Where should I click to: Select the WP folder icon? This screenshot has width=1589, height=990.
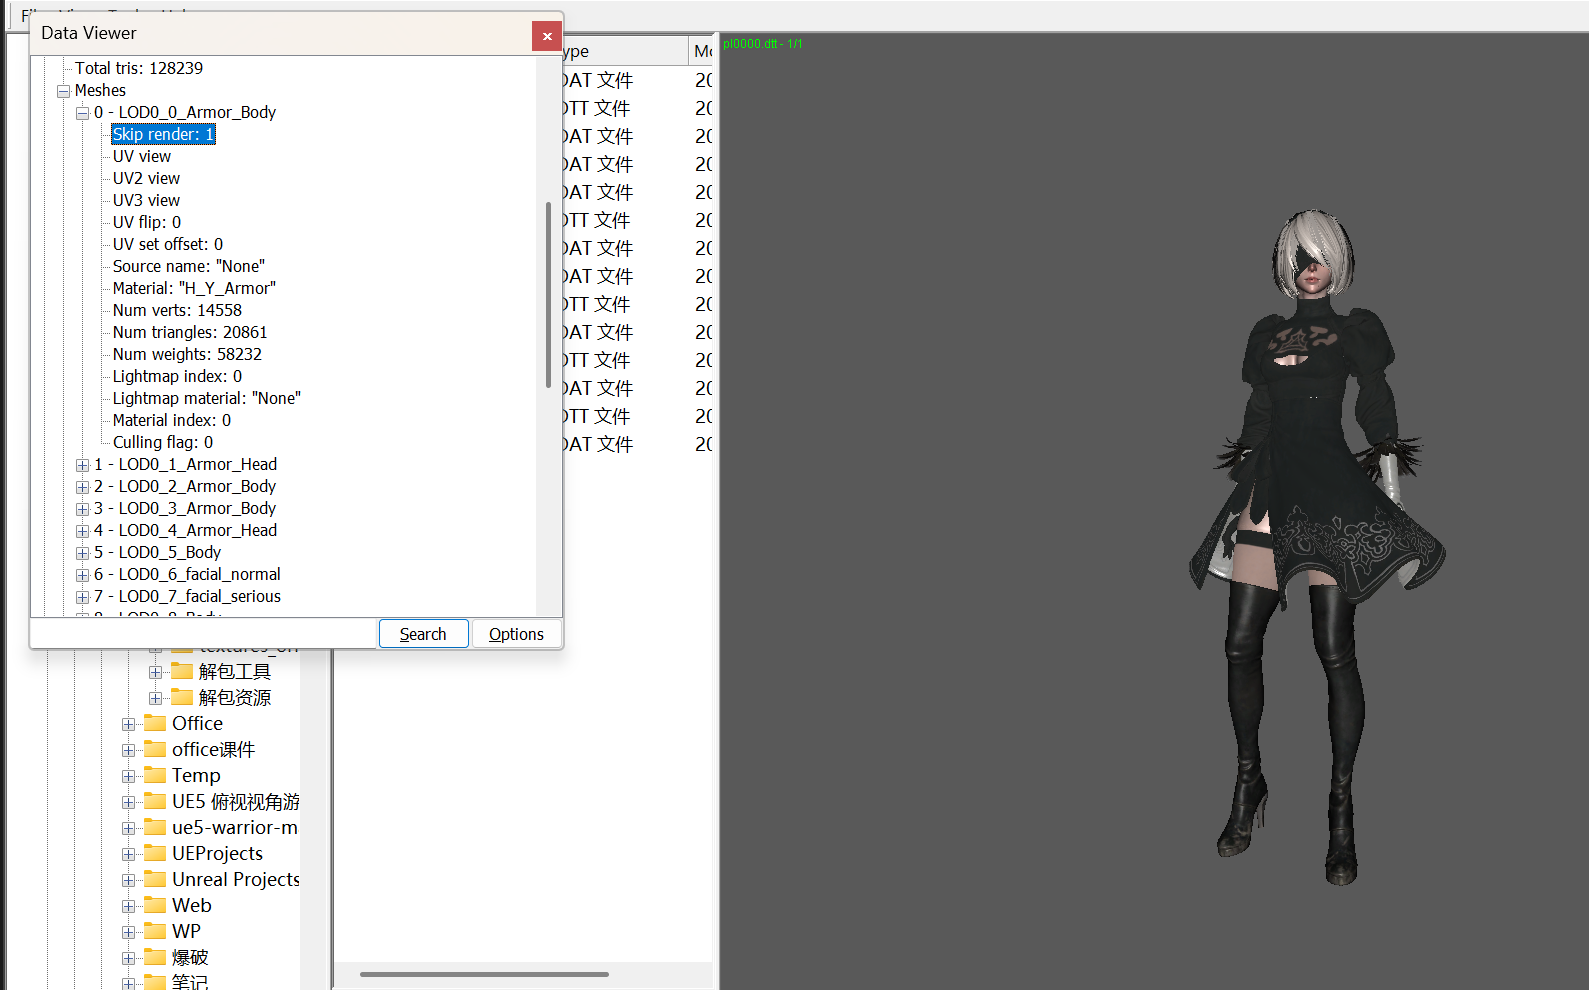[155, 931]
